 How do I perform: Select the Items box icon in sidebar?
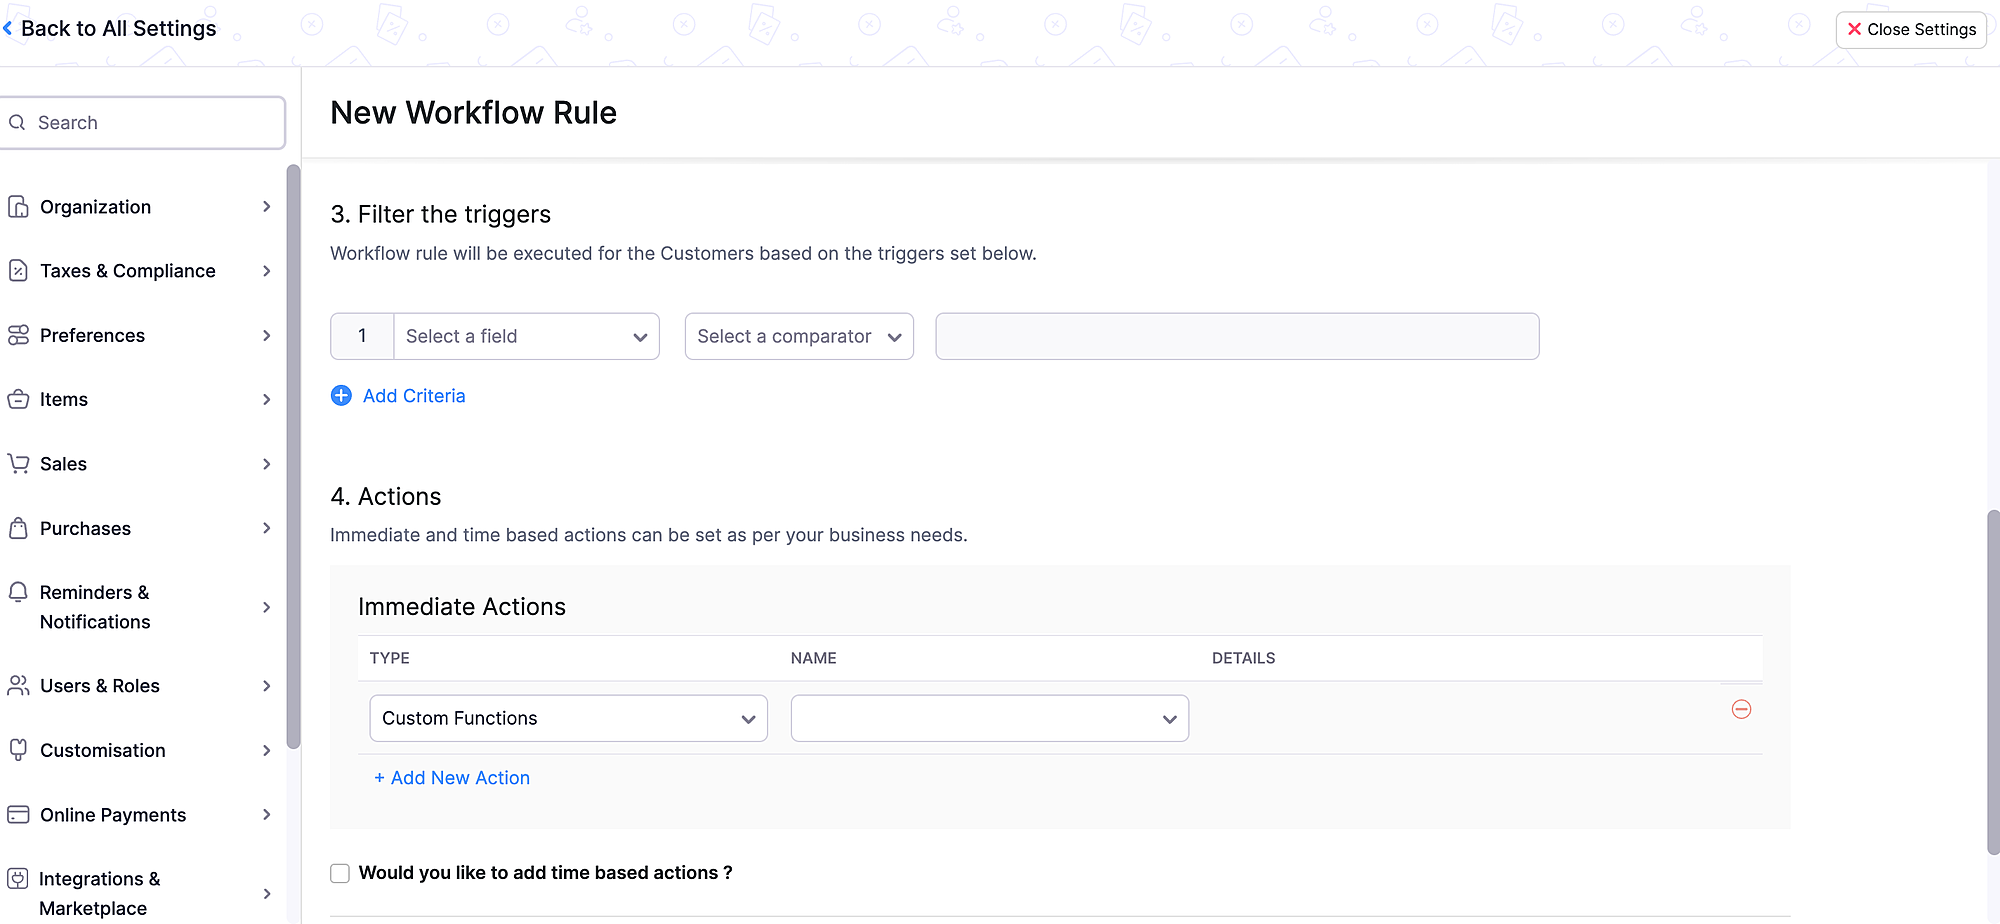pos(19,399)
